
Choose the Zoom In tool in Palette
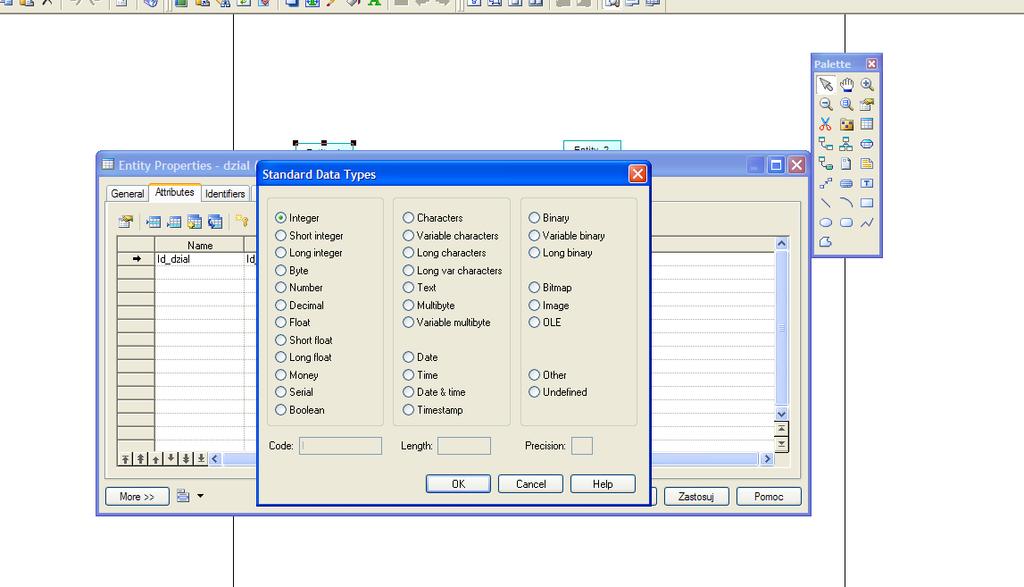tap(867, 84)
